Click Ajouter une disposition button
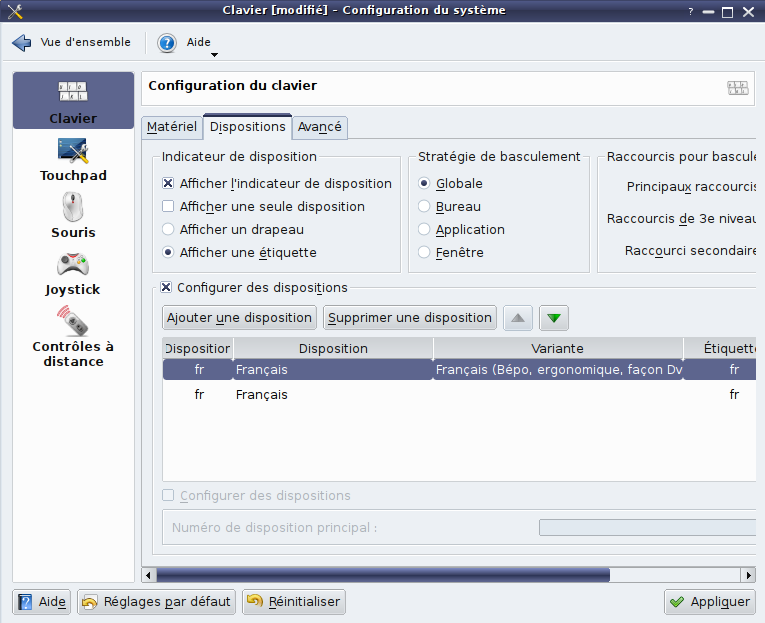The width and height of the screenshot is (765, 623). [239, 318]
